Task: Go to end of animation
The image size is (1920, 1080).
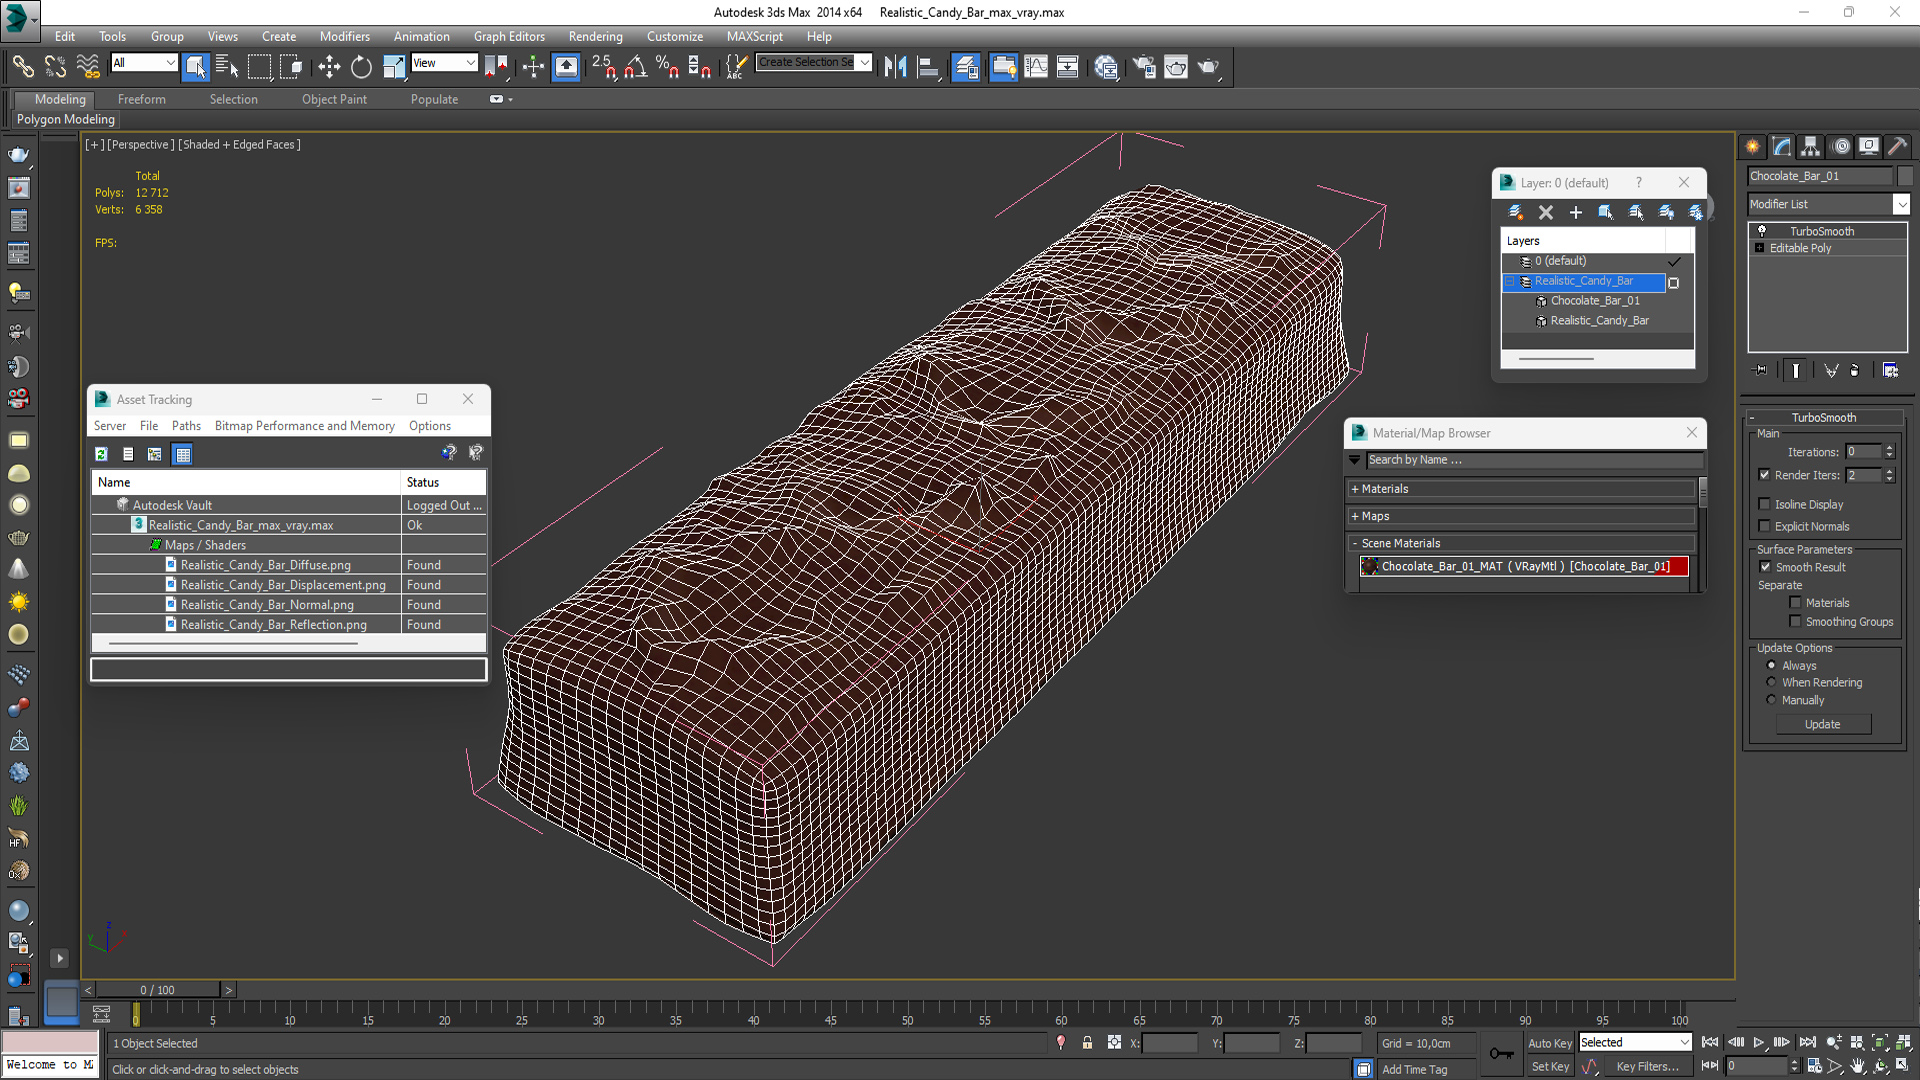Action: click(x=1807, y=1042)
